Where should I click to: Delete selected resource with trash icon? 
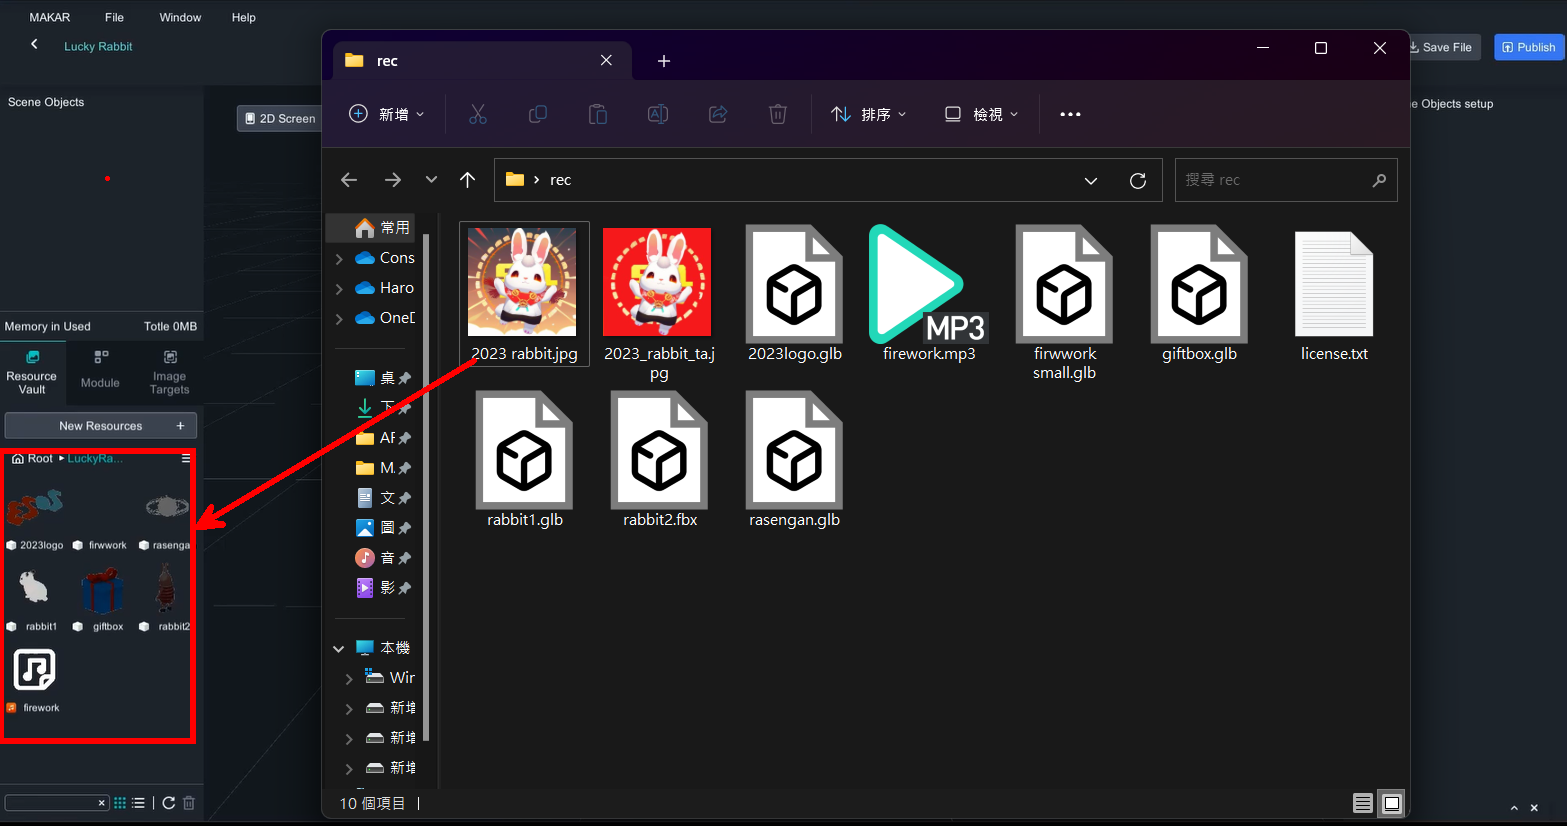tap(189, 803)
